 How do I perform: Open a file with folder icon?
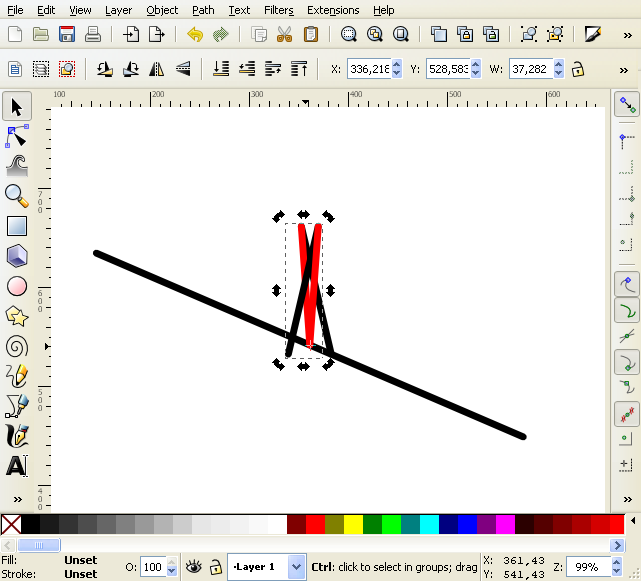pos(41,34)
